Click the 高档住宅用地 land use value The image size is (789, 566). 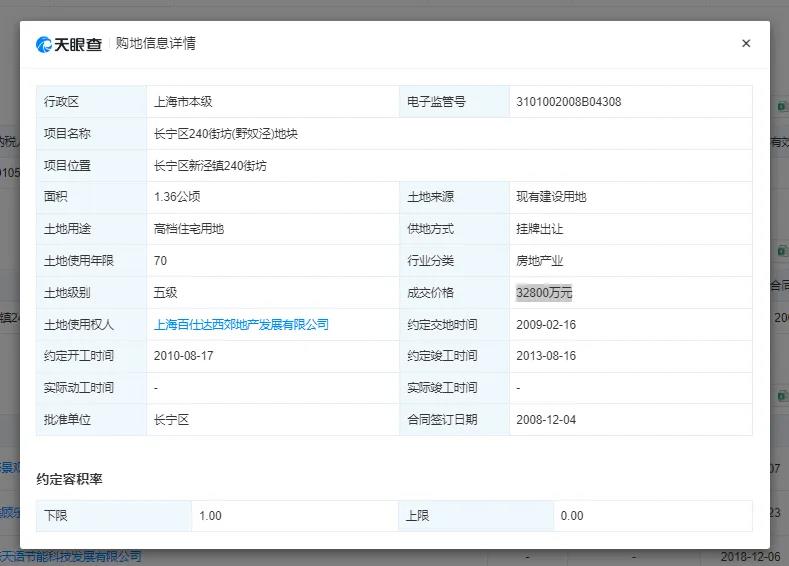click(189, 229)
